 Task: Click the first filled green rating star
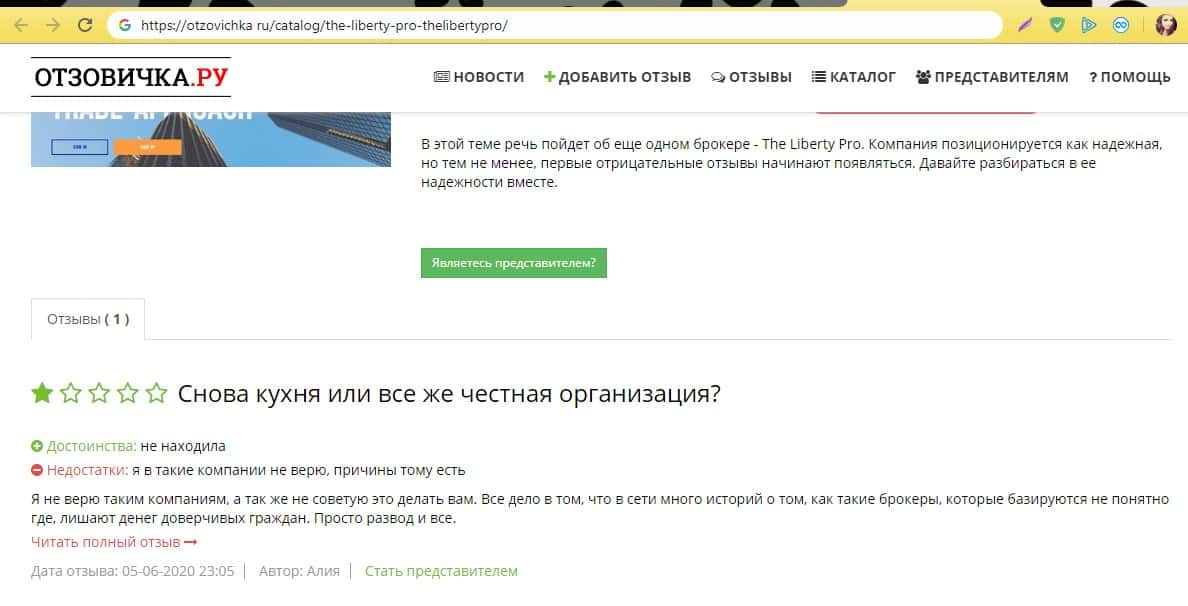point(42,393)
